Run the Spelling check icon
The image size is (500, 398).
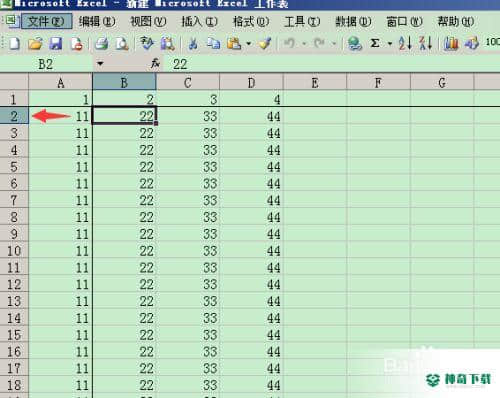click(x=147, y=44)
